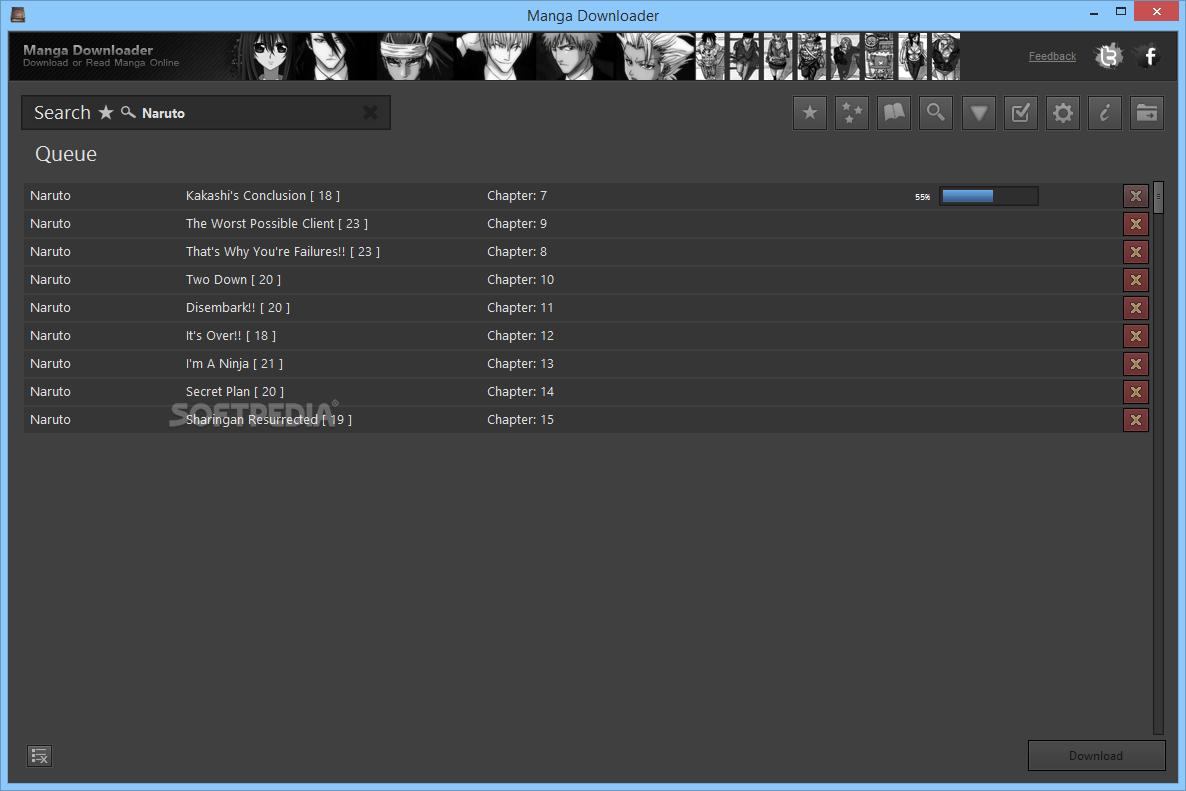Remove That's Why You're Failures!! from queue
The image size is (1186, 791).
[x=1135, y=252]
